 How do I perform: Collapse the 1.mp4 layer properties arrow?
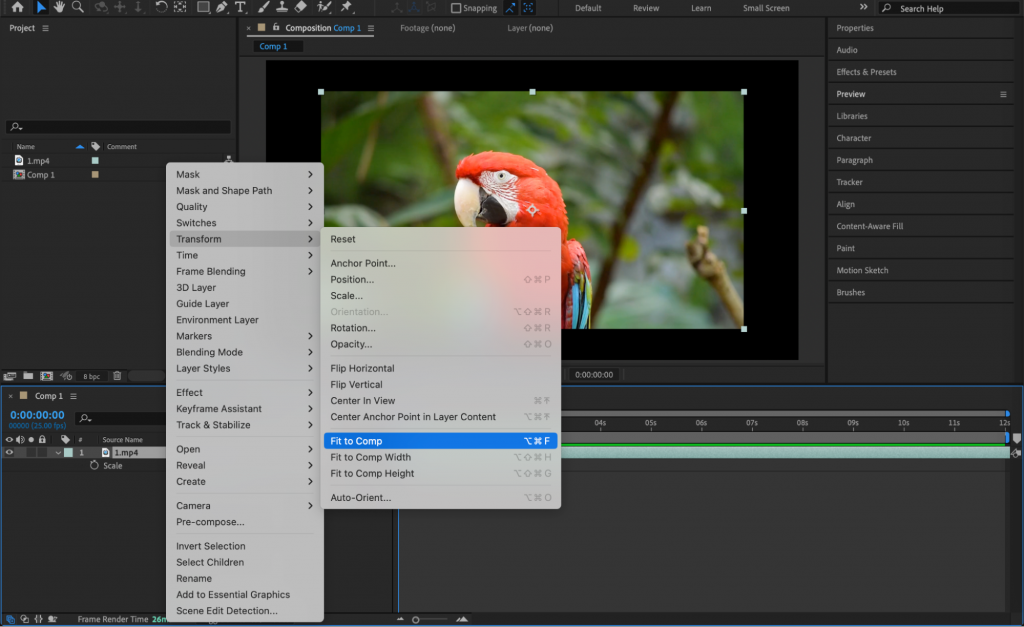click(x=58, y=452)
